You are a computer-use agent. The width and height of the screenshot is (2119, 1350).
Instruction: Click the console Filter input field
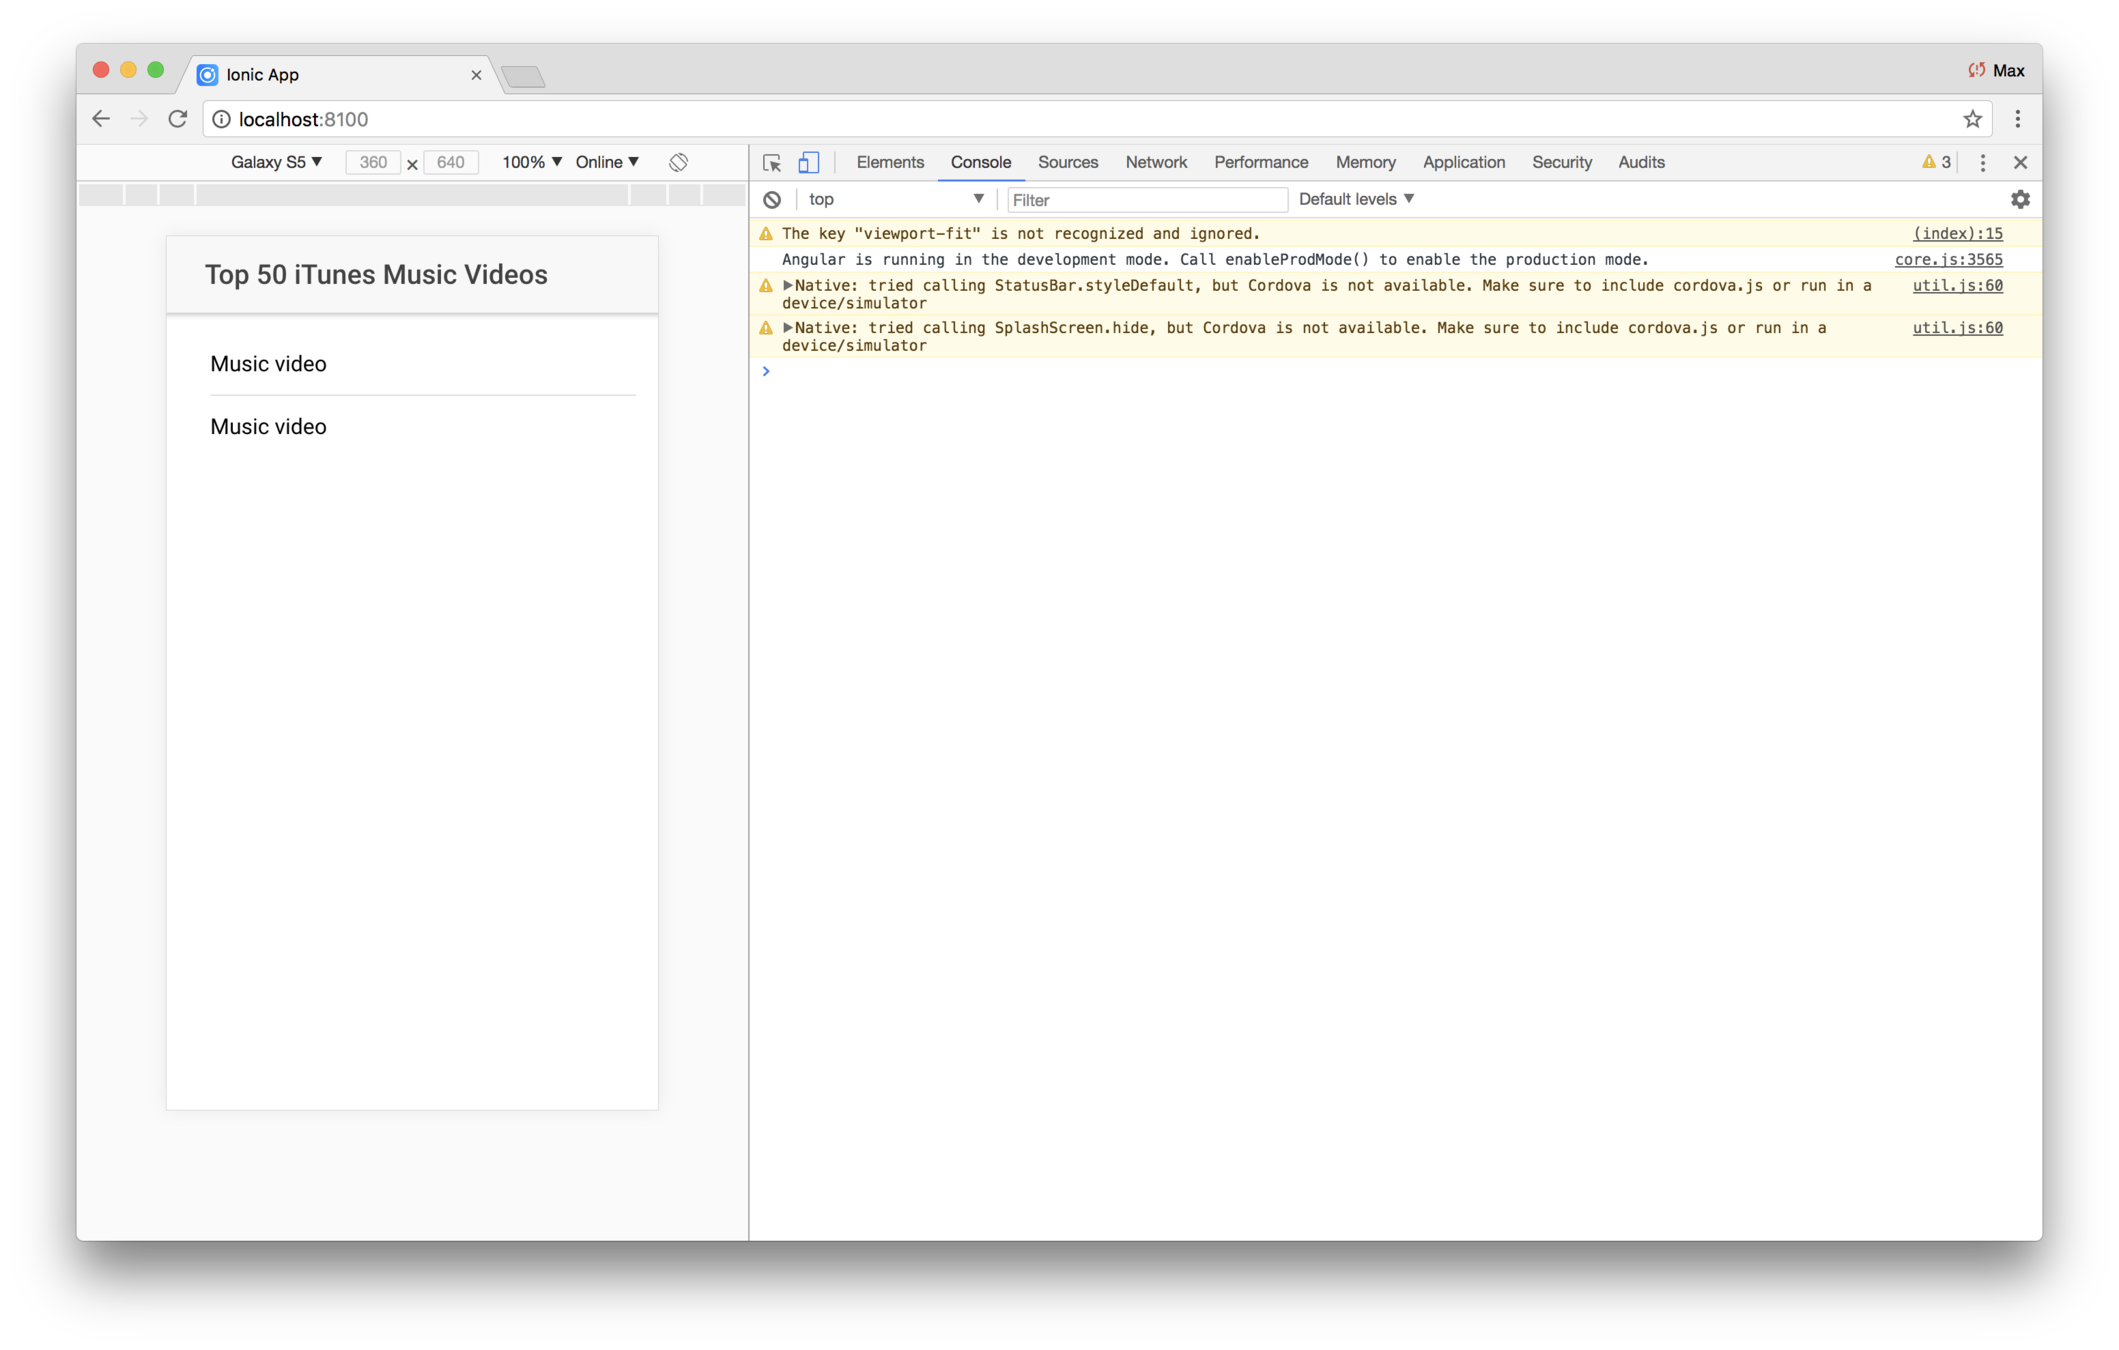[x=1146, y=200]
